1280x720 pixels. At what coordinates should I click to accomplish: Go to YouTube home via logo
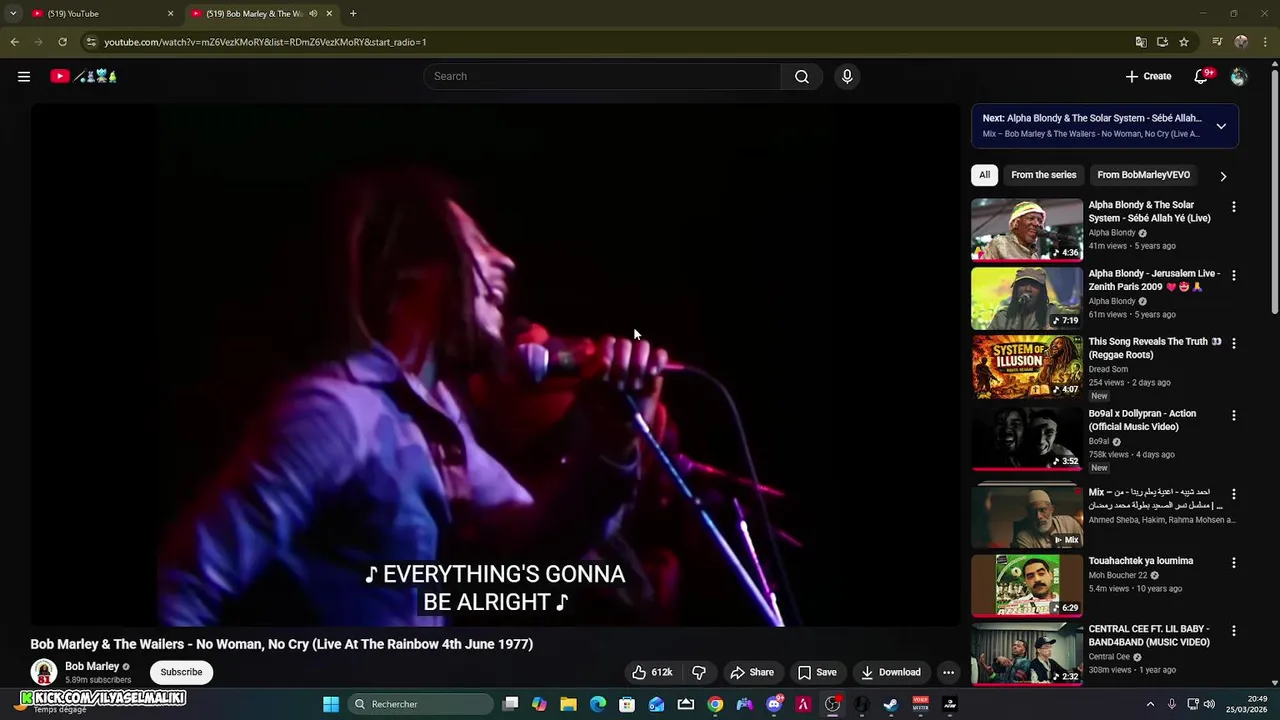tap(84, 76)
